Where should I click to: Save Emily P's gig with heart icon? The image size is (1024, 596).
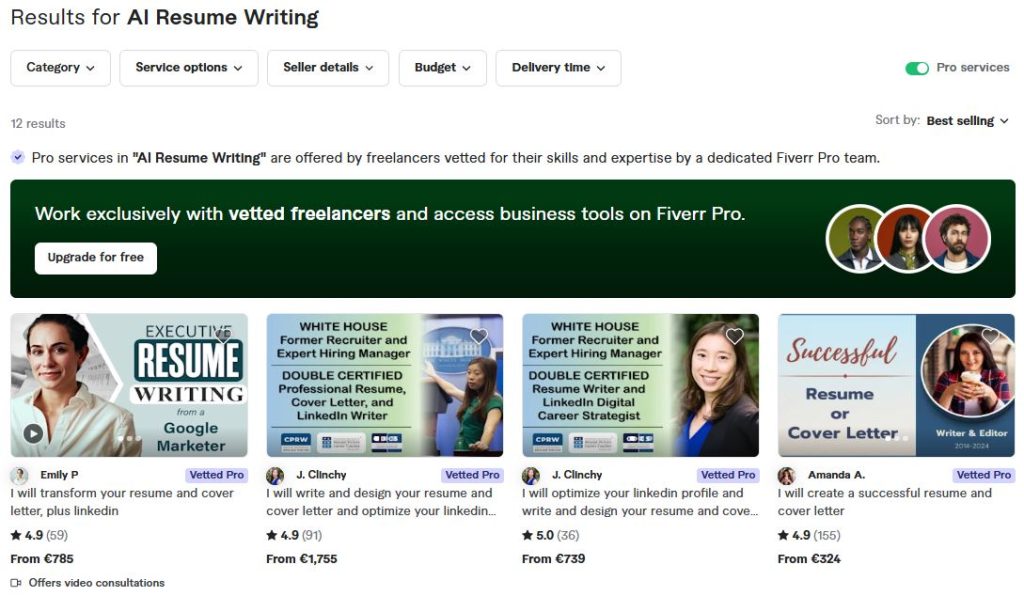pyautogui.click(x=223, y=336)
